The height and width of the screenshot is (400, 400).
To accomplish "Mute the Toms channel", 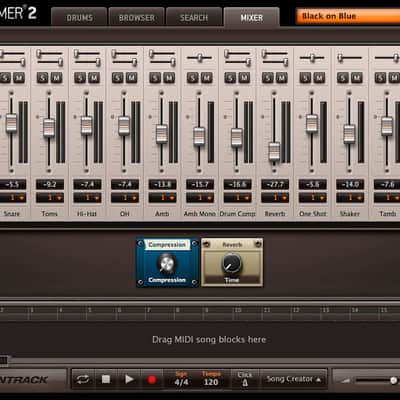I will [x=56, y=78].
